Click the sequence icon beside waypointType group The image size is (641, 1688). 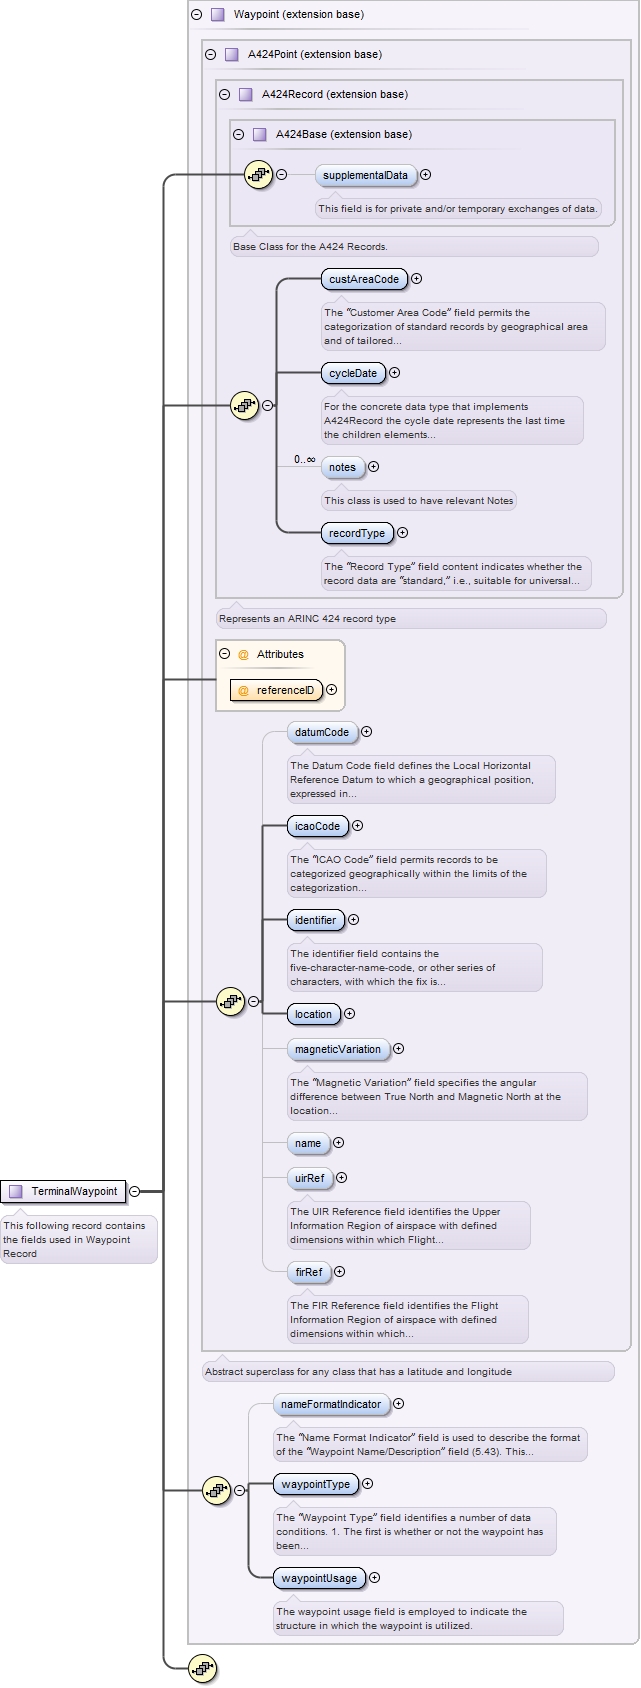[x=216, y=1491]
